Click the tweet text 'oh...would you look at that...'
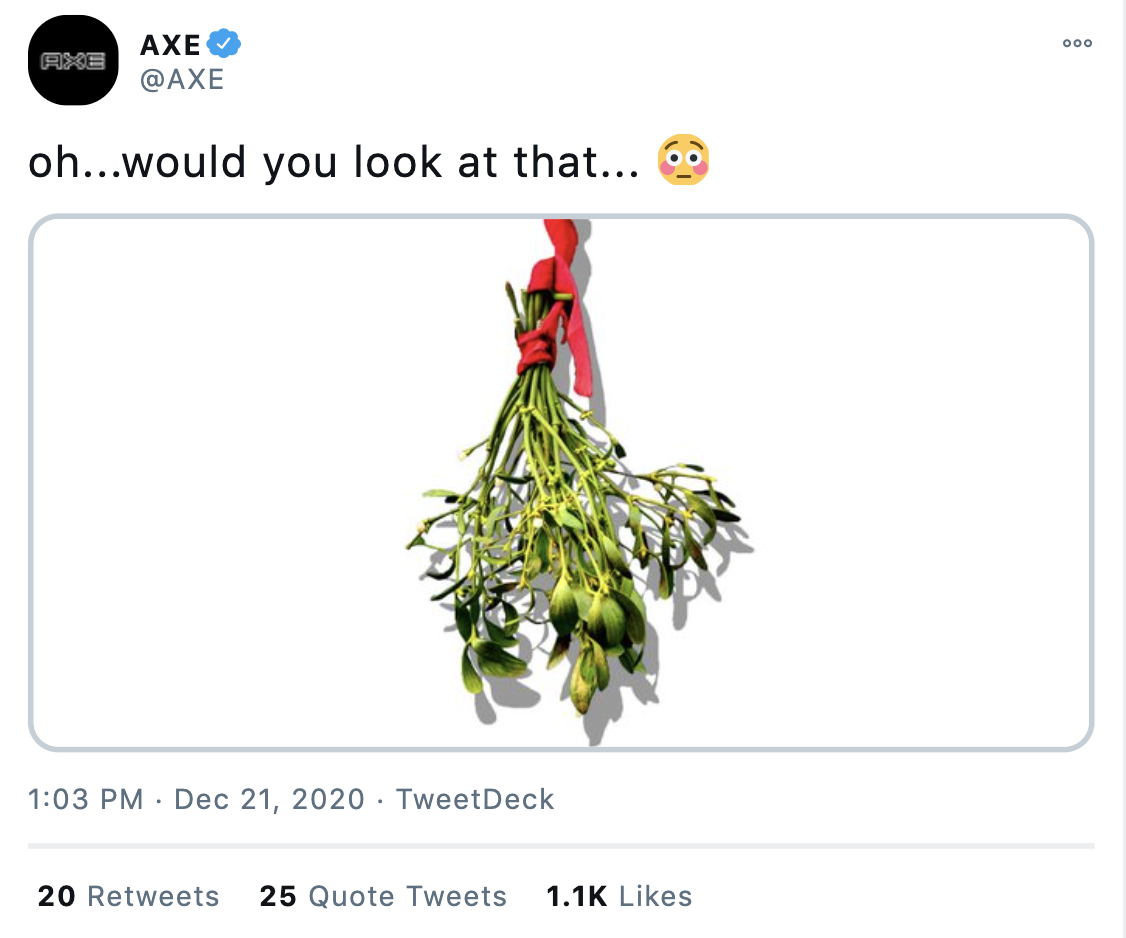Image resolution: width=1126 pixels, height=938 pixels. [x=333, y=162]
